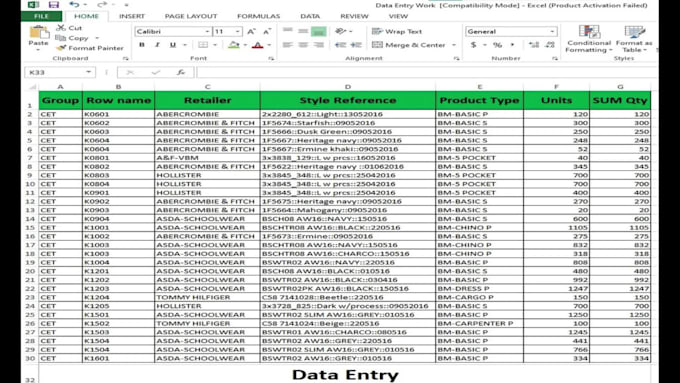Switch to the REVIEW tab
The width and height of the screenshot is (680, 383).
(x=354, y=16)
